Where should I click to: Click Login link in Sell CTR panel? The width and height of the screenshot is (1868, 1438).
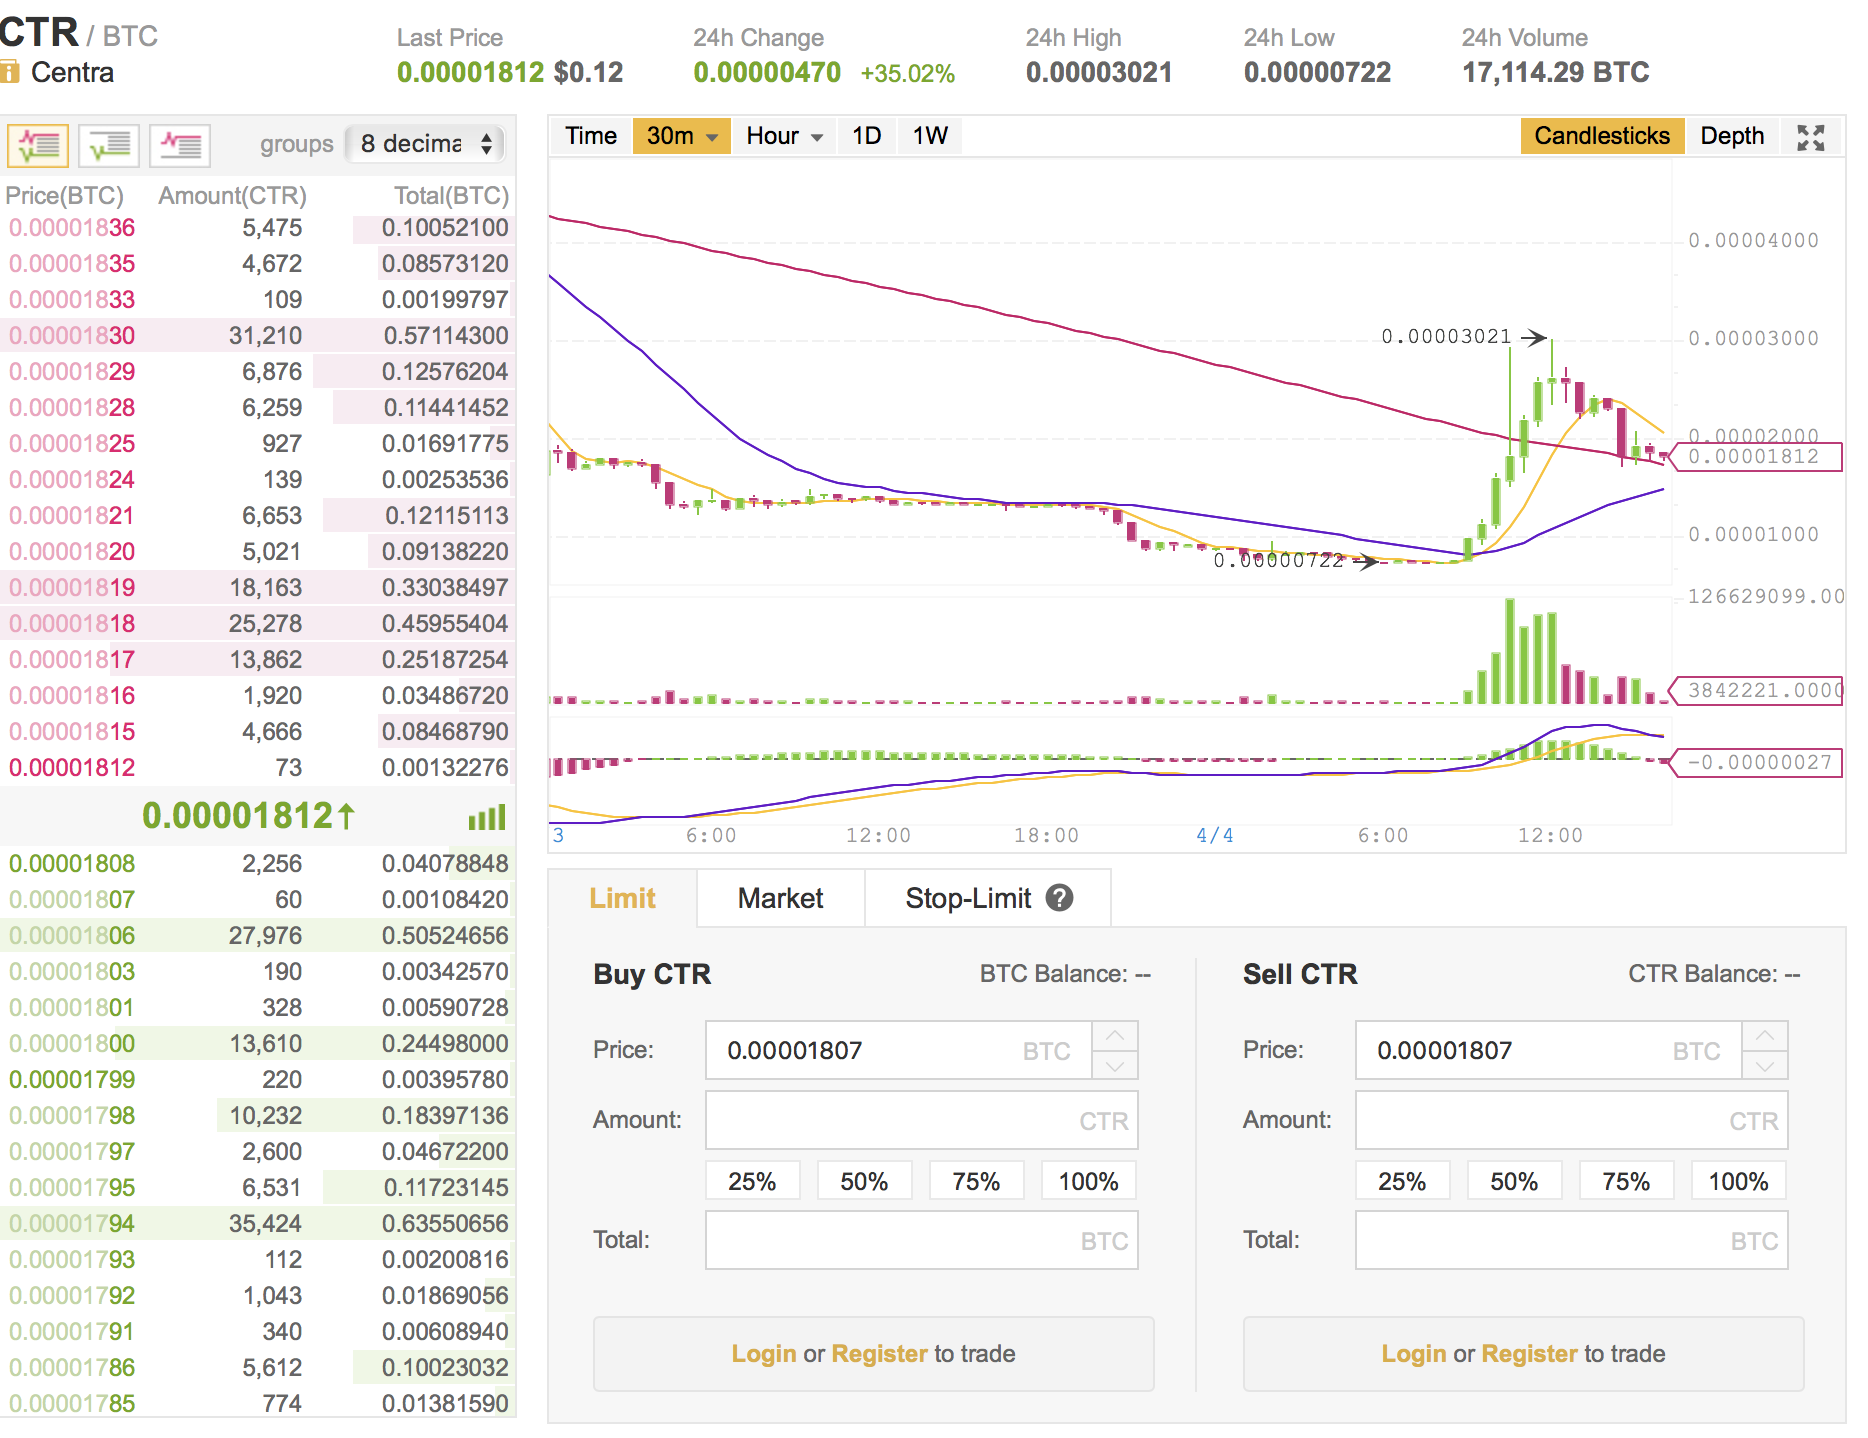coord(1414,1353)
